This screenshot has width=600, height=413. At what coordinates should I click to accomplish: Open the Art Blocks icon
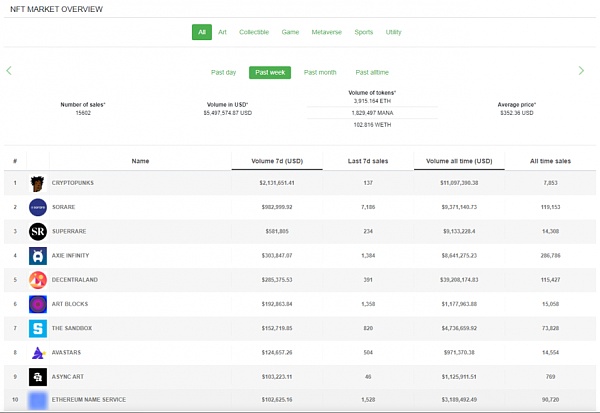[x=38, y=304]
